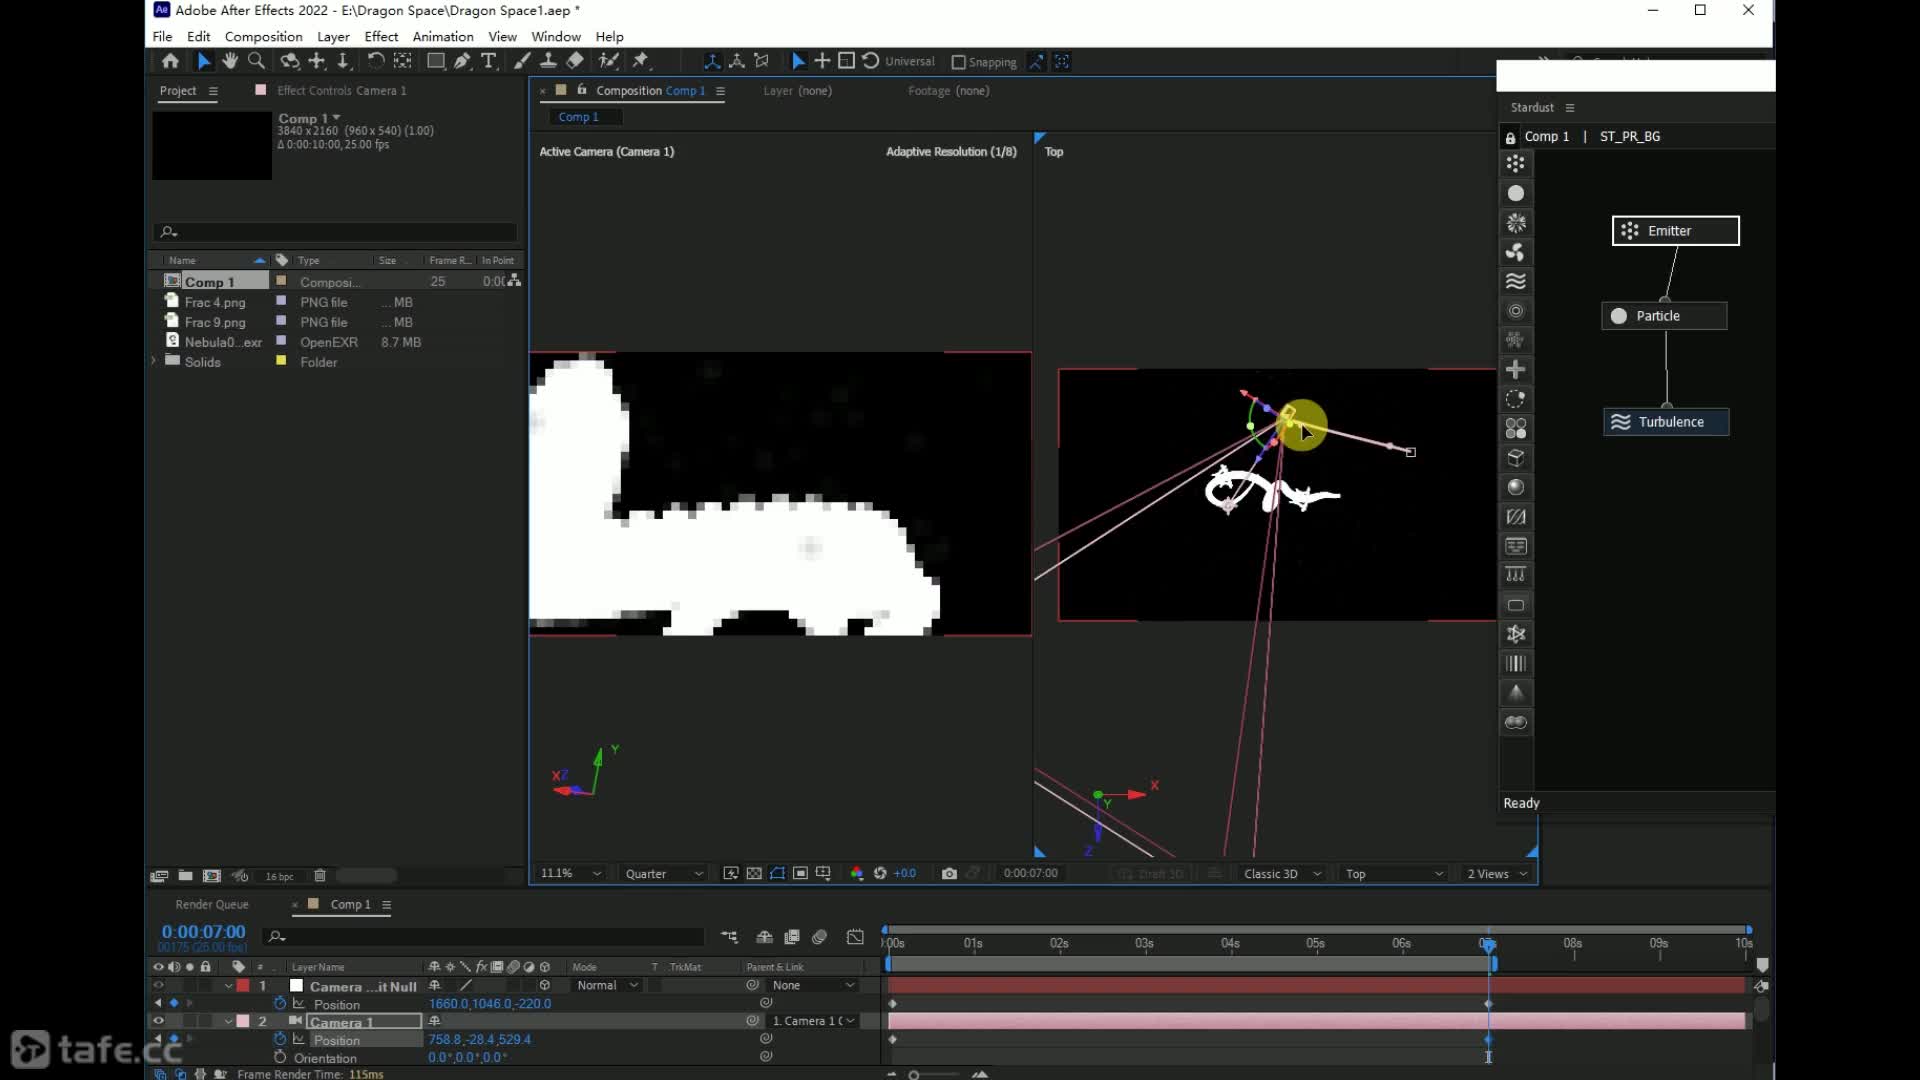1920x1080 pixels.
Task: Take a snapshot with the camera icon
Action: [949, 874]
